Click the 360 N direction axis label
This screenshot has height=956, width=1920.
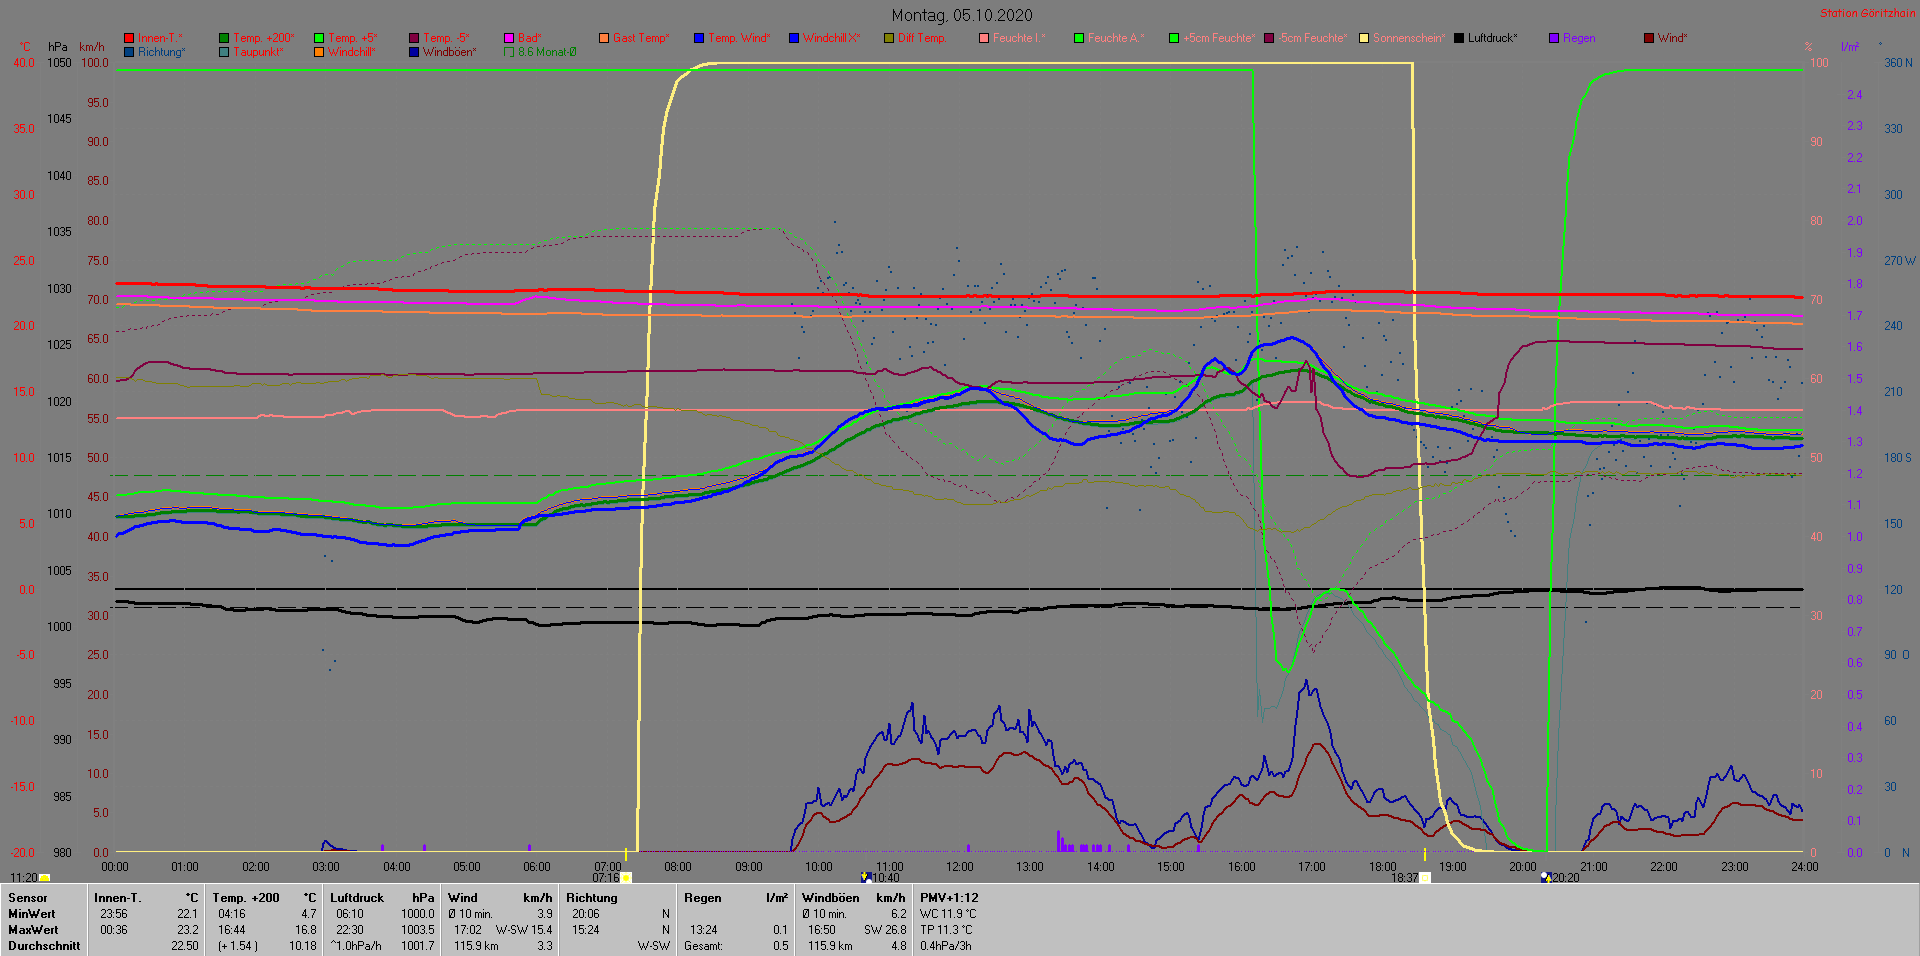[1898, 63]
